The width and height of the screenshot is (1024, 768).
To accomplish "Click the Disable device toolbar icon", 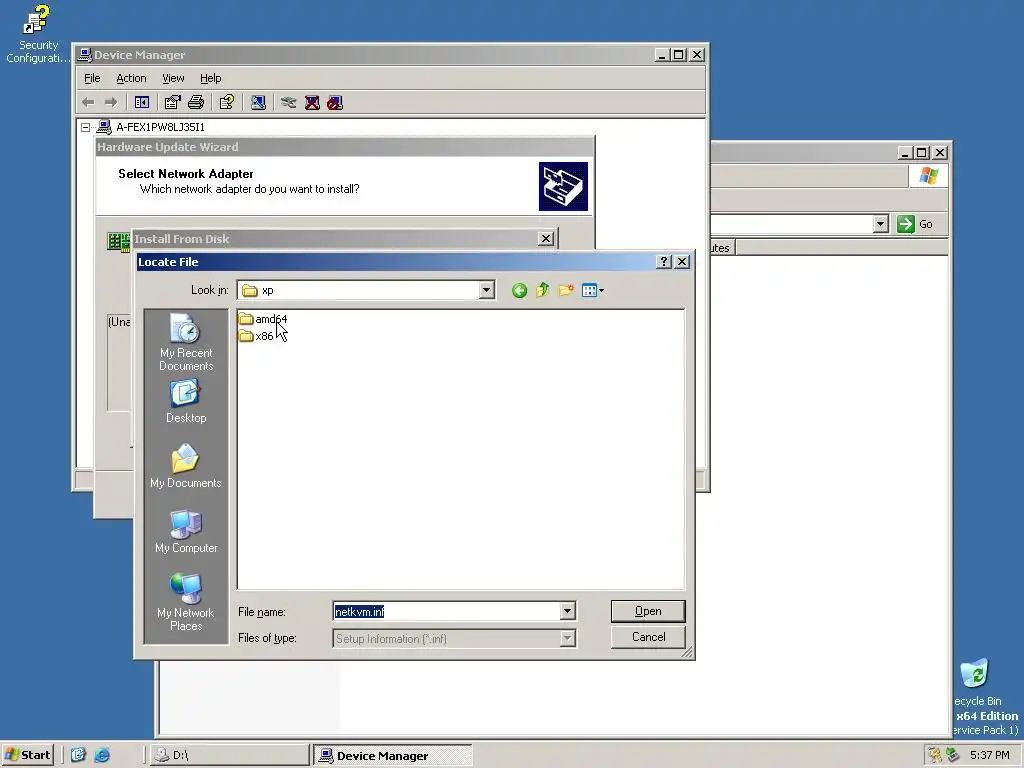I will click(x=335, y=103).
